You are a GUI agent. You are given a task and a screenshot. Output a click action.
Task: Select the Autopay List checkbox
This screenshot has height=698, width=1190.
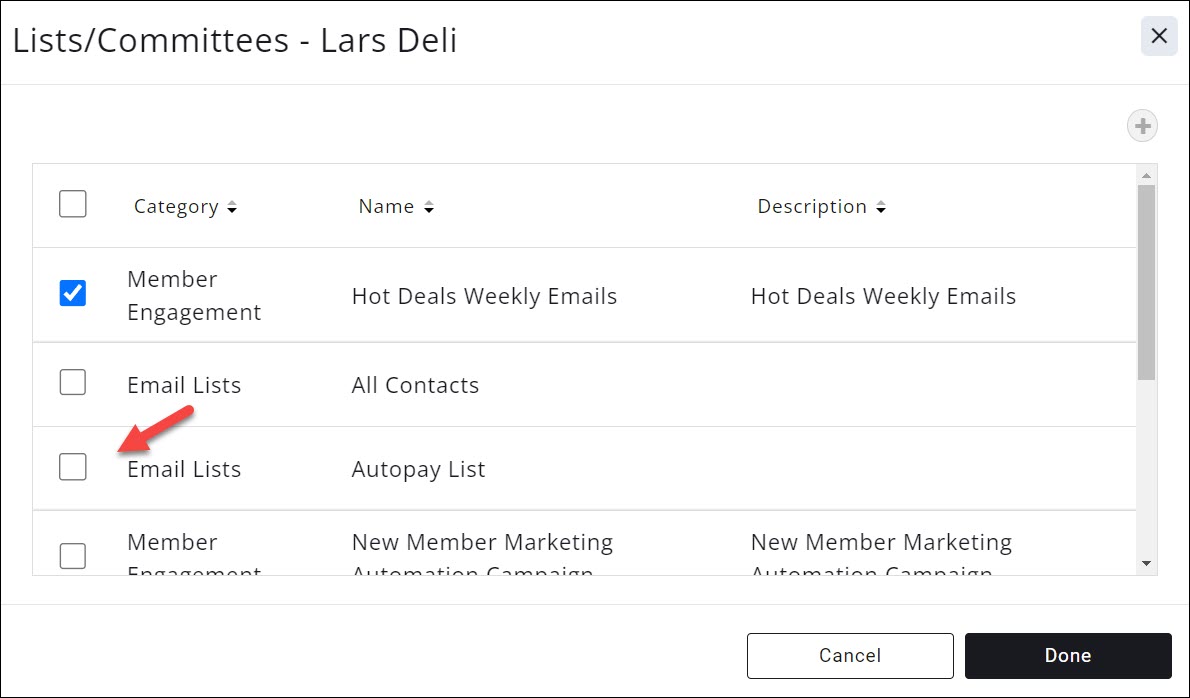tap(73, 466)
